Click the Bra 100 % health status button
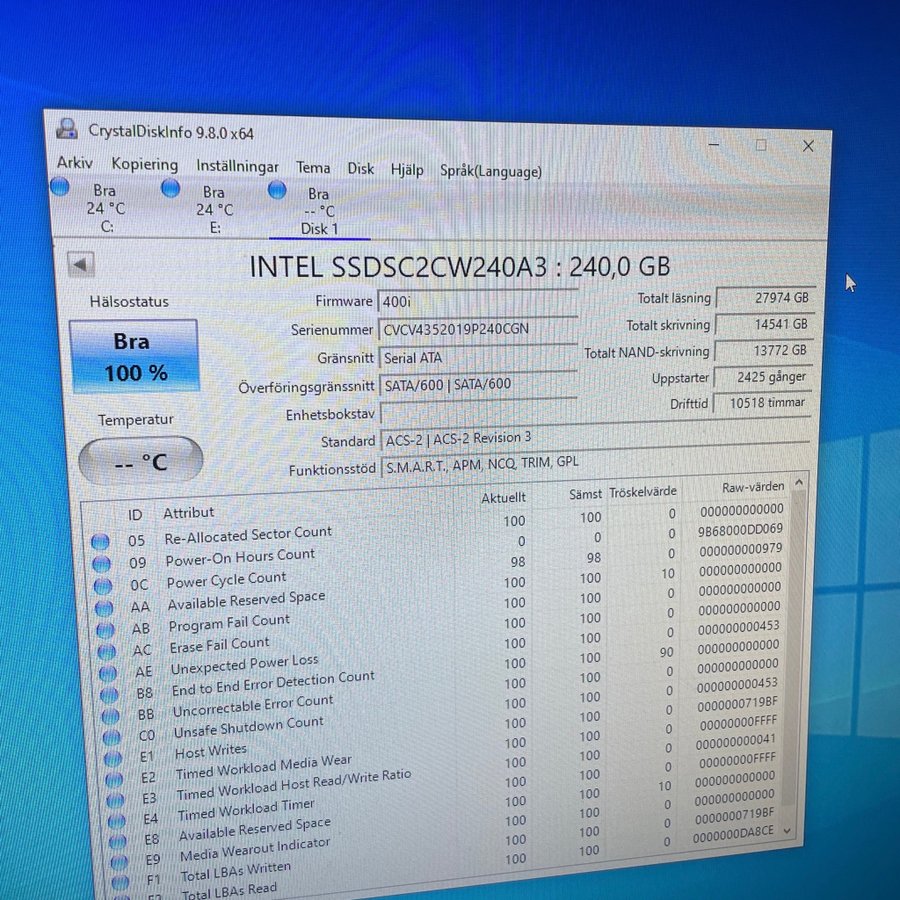This screenshot has width=900, height=900. click(133, 357)
